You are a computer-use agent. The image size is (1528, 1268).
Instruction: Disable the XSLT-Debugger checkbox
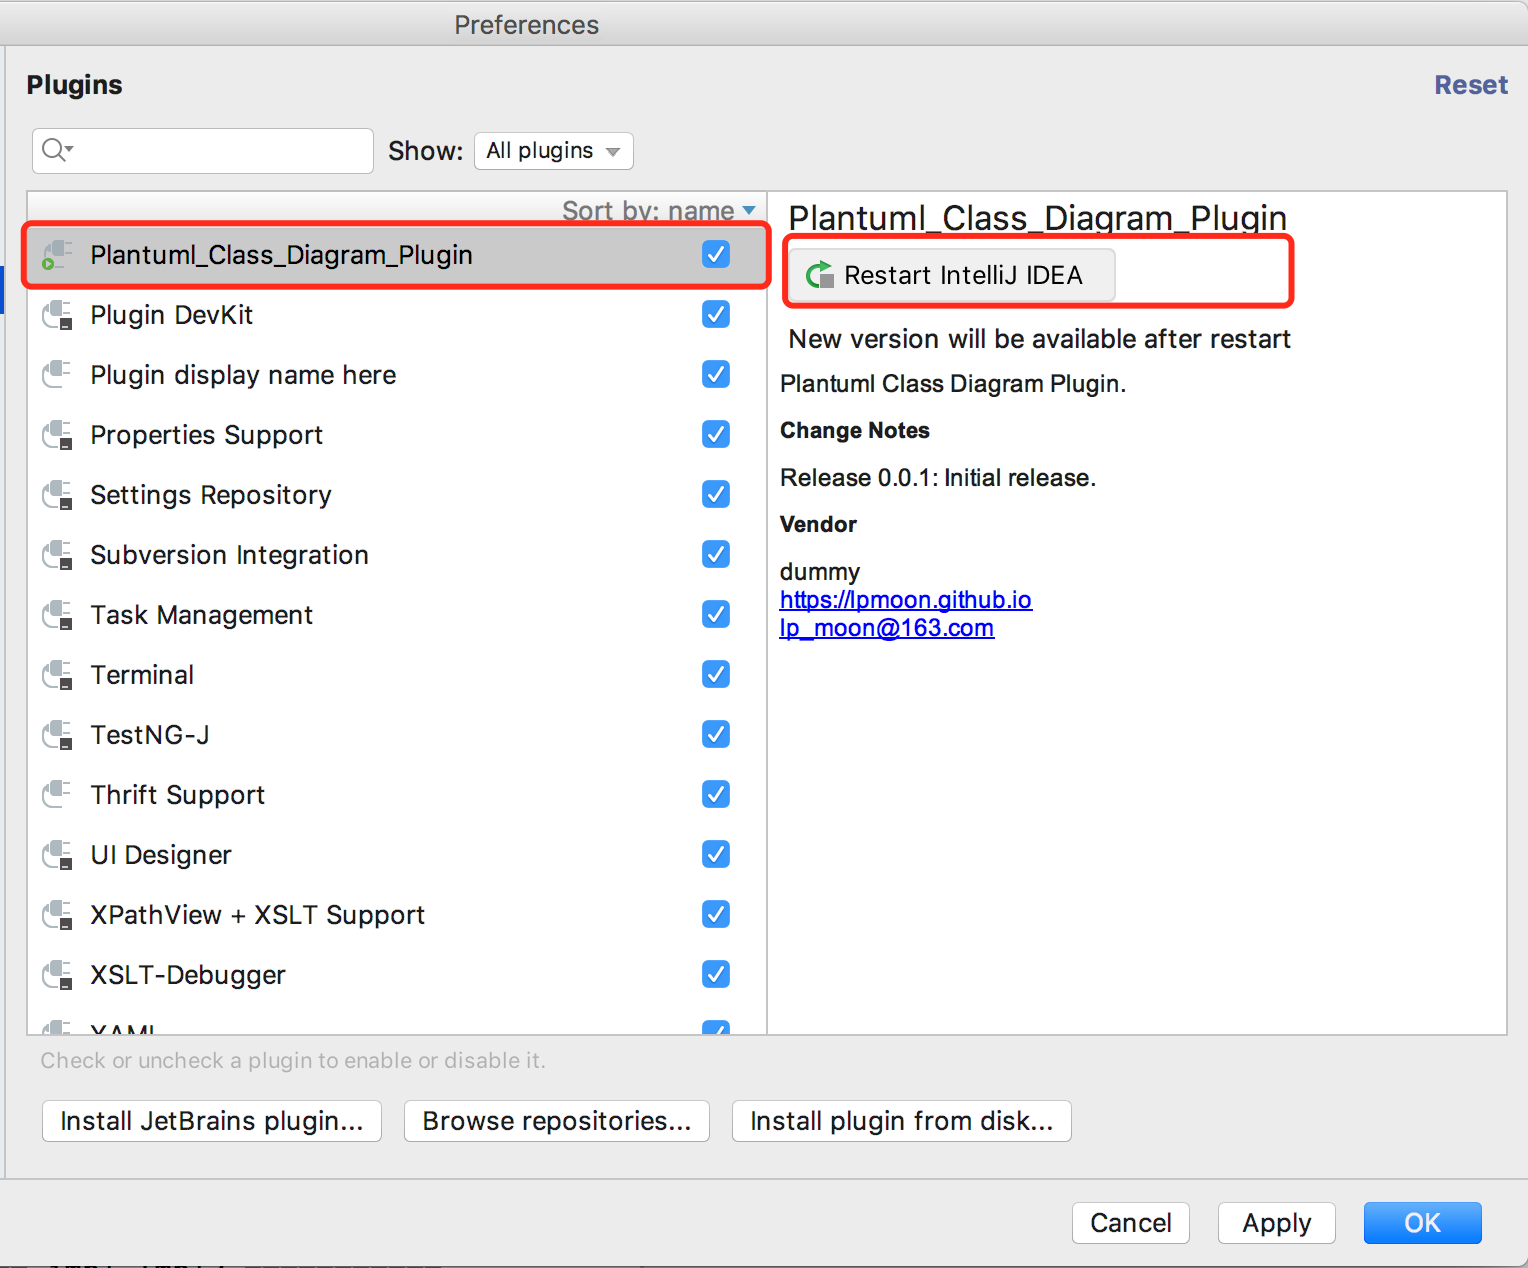coord(716,974)
